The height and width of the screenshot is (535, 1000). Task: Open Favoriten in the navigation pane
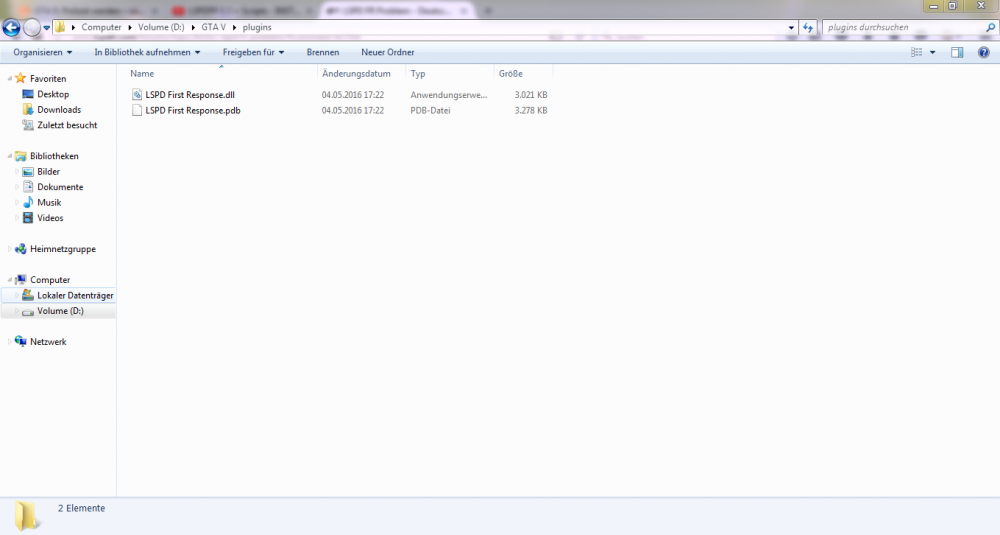(x=48, y=78)
